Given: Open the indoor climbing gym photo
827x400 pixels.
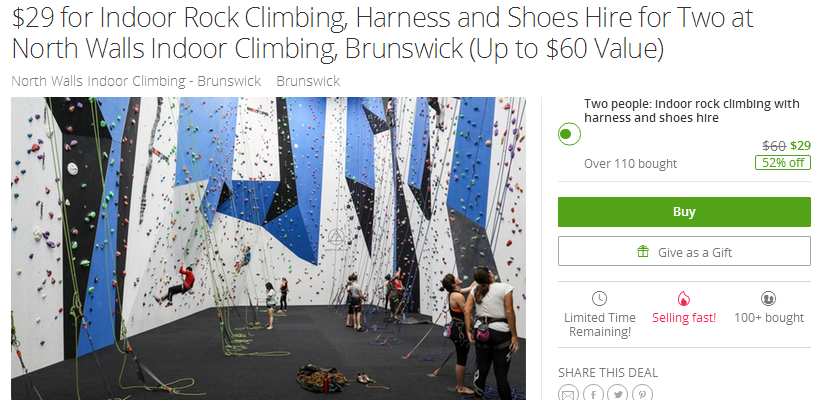Looking at the screenshot, I should pos(268,248).
